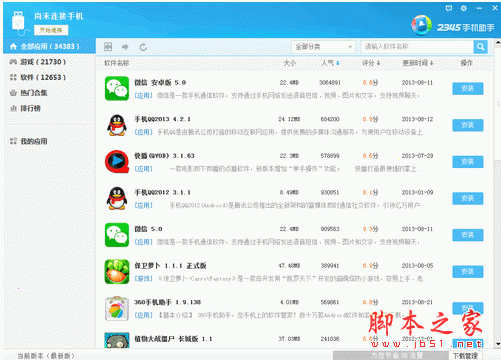Sort list by 更新时间 column

pyautogui.click(x=418, y=63)
